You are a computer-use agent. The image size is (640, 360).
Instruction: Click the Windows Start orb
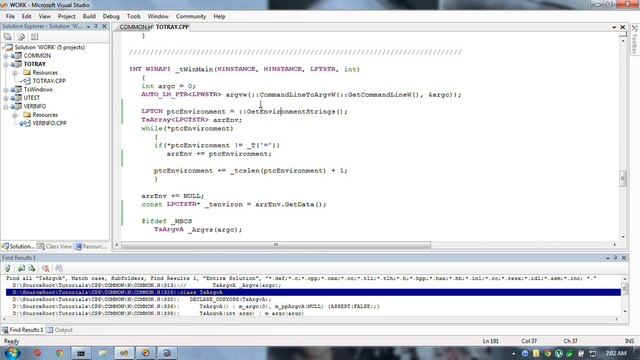tap(12, 353)
